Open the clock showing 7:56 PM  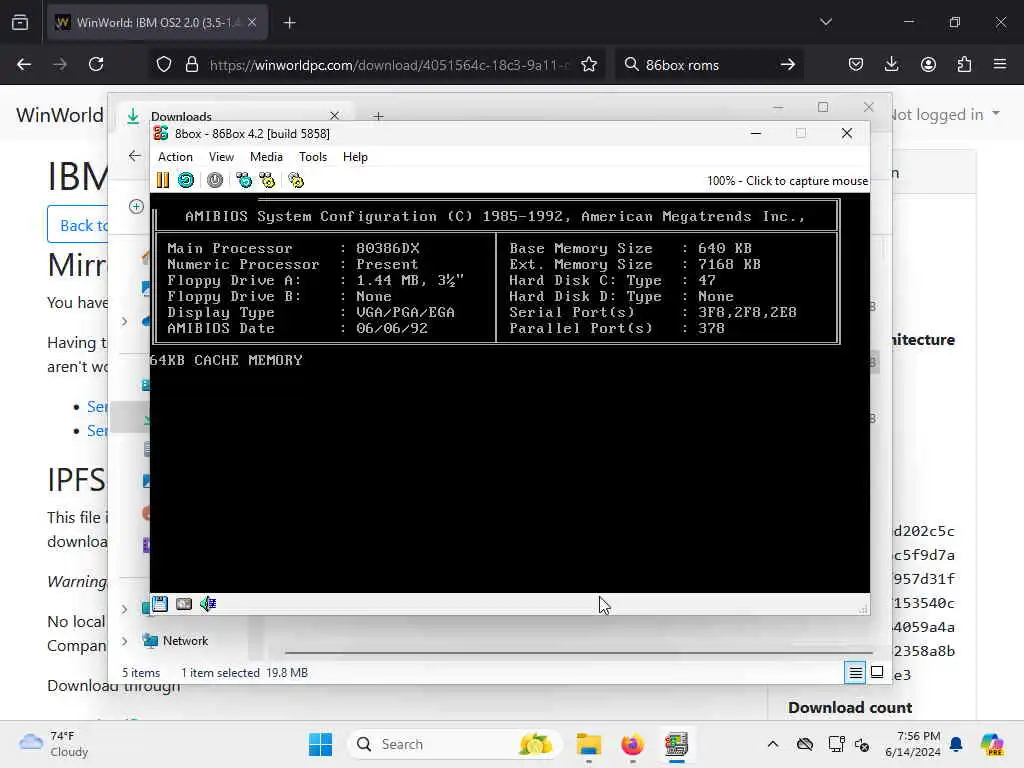click(913, 744)
